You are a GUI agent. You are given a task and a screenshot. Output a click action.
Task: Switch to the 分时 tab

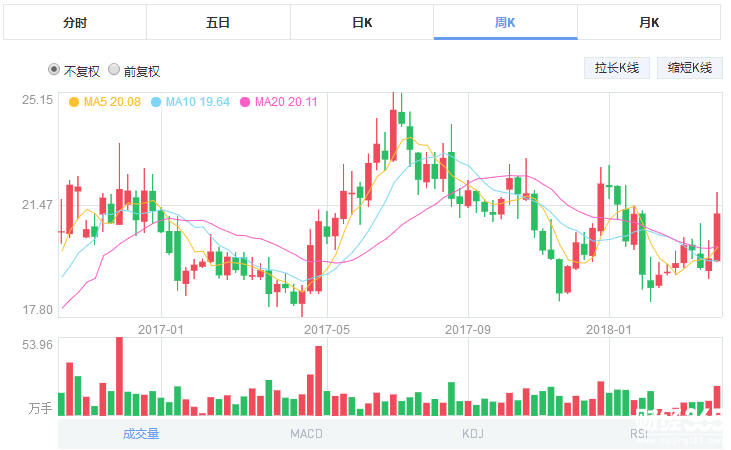(74, 22)
